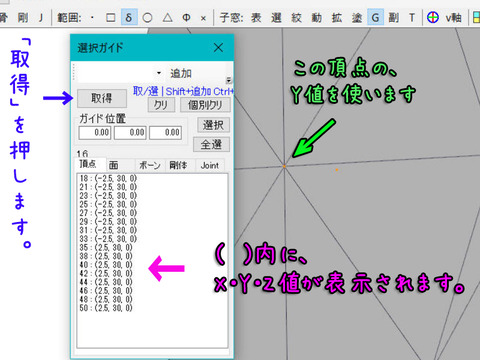Toggle the J joint display button

(x=41, y=17)
